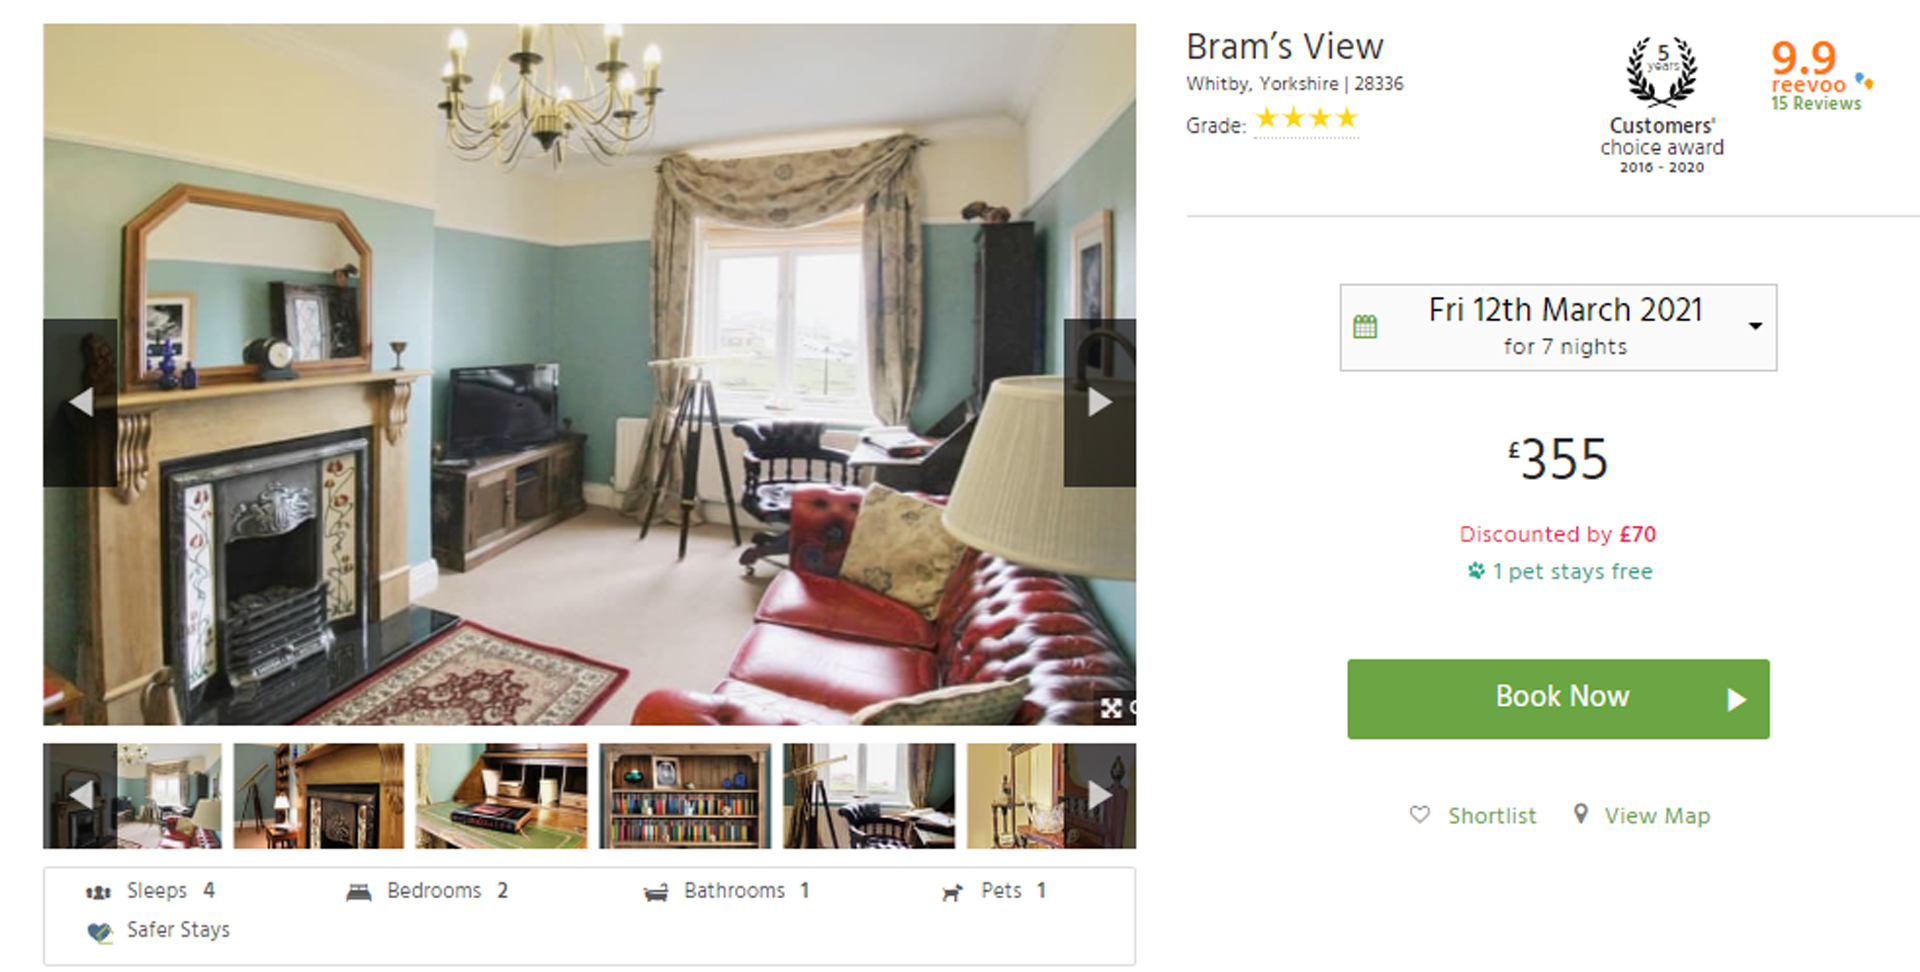The width and height of the screenshot is (1920, 972).
Task: Select the bookshelf thumbnail photo
Action: (x=685, y=796)
